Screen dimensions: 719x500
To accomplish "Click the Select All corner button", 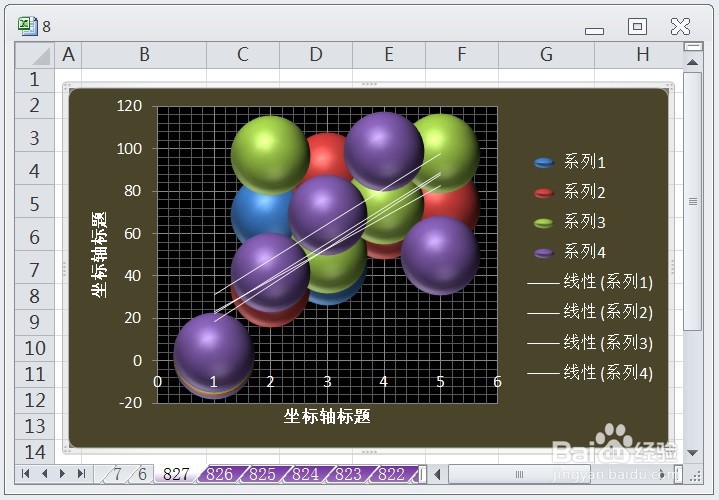I will coord(35,56).
